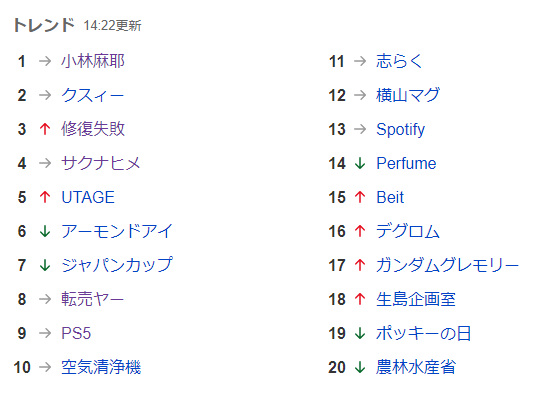Viewport: 535px width, 404px height.
Task: Open the ジャパンカップ trend link
Action: click(117, 265)
